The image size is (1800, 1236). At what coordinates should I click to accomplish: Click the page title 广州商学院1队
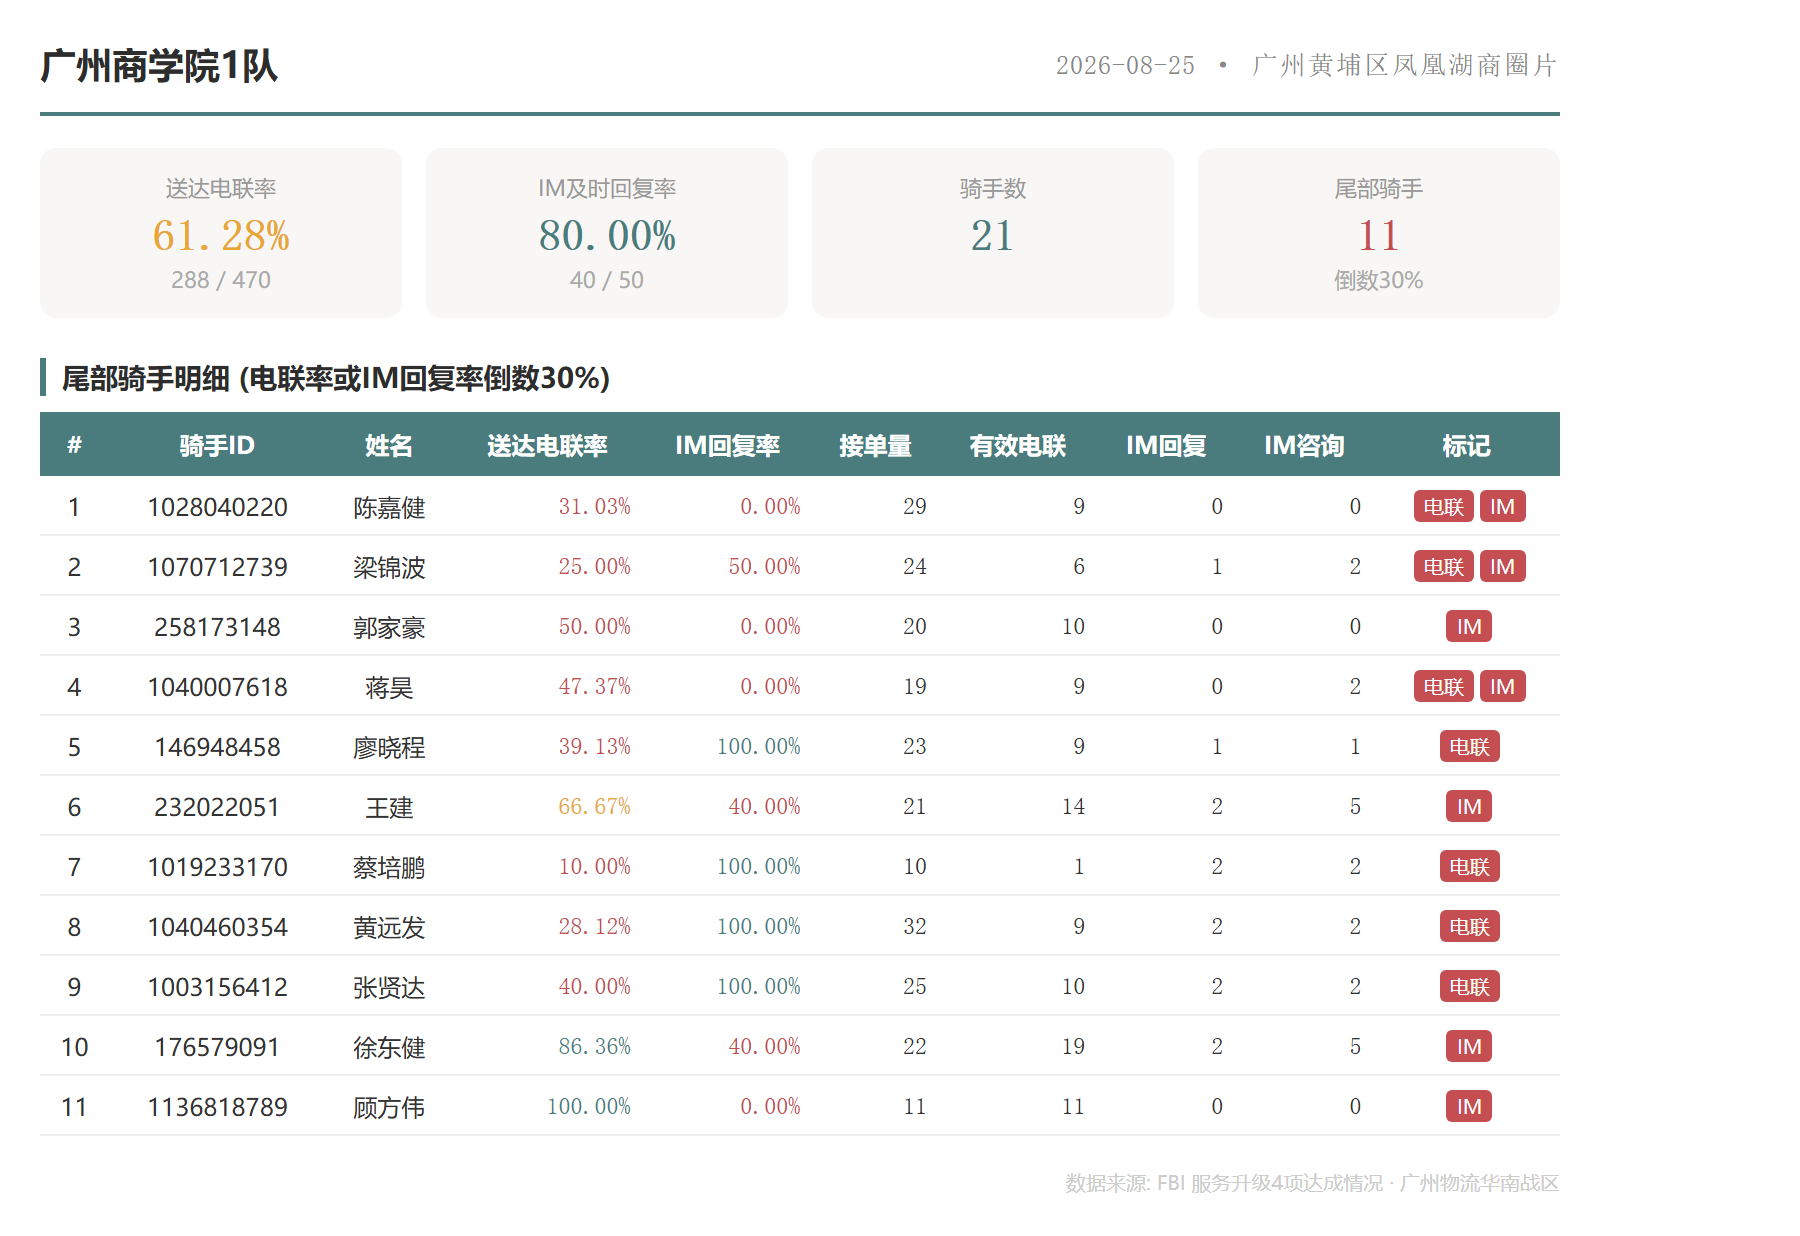(x=159, y=66)
